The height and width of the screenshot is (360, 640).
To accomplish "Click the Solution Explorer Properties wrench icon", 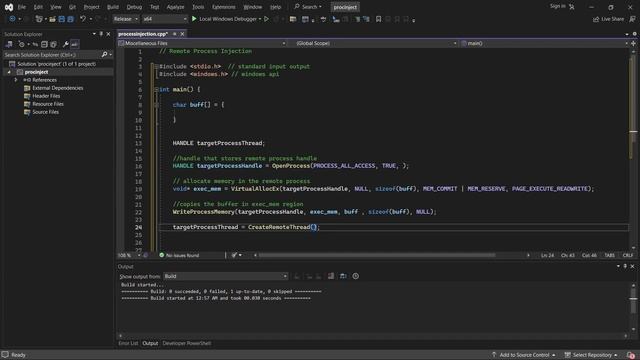I will click(65, 44).
